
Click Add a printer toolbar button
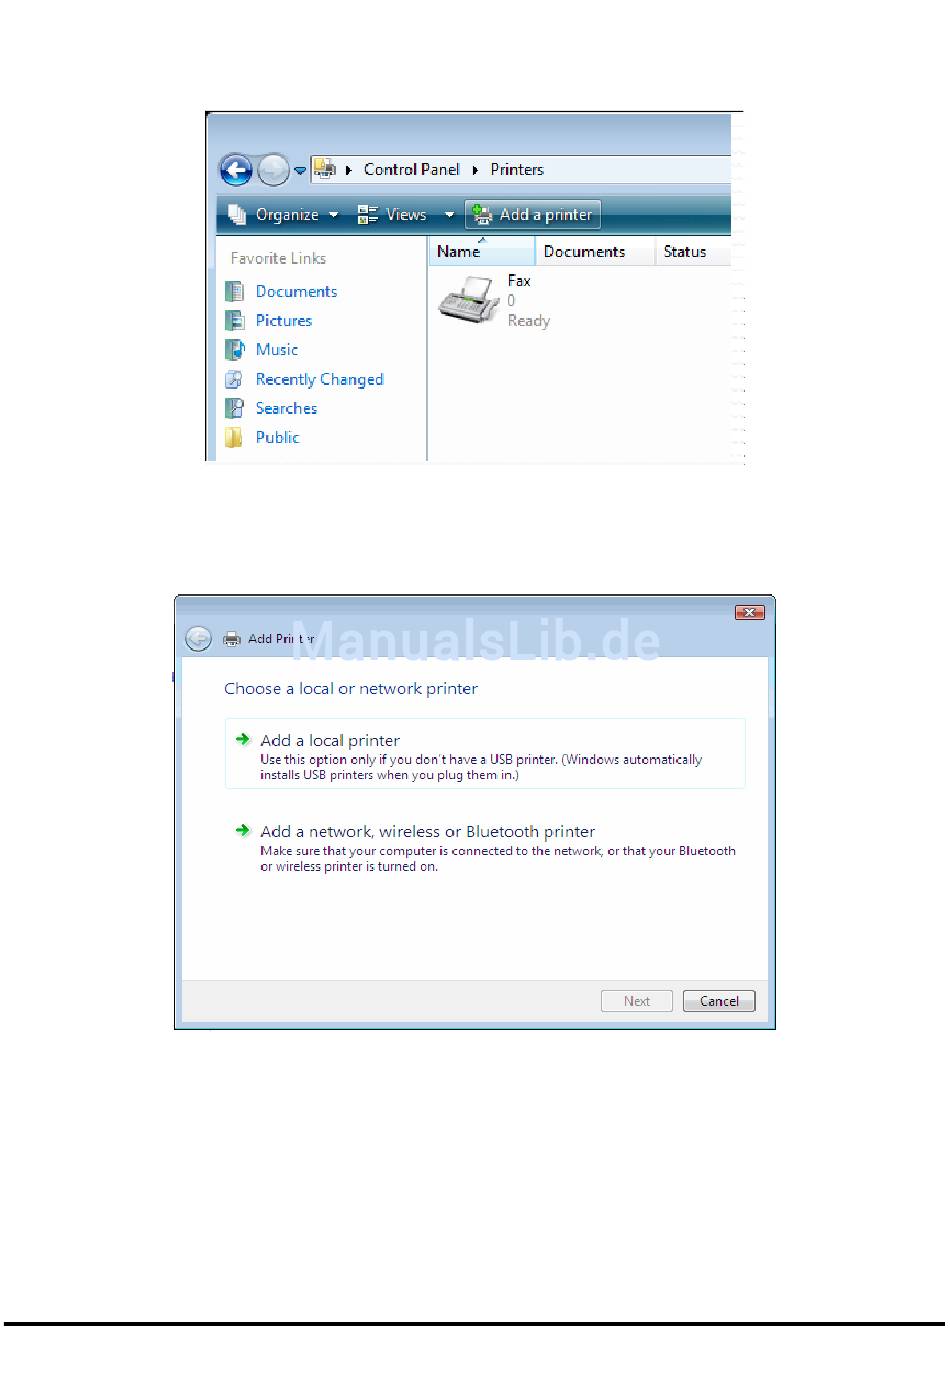click(x=533, y=214)
